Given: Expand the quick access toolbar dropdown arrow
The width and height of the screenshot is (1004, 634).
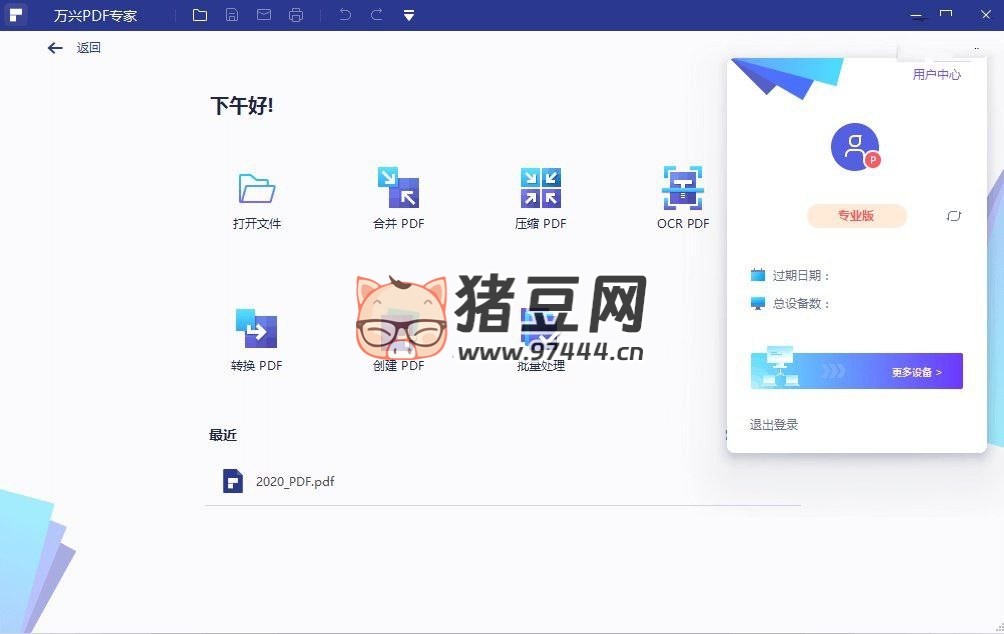Looking at the screenshot, I should (409, 15).
